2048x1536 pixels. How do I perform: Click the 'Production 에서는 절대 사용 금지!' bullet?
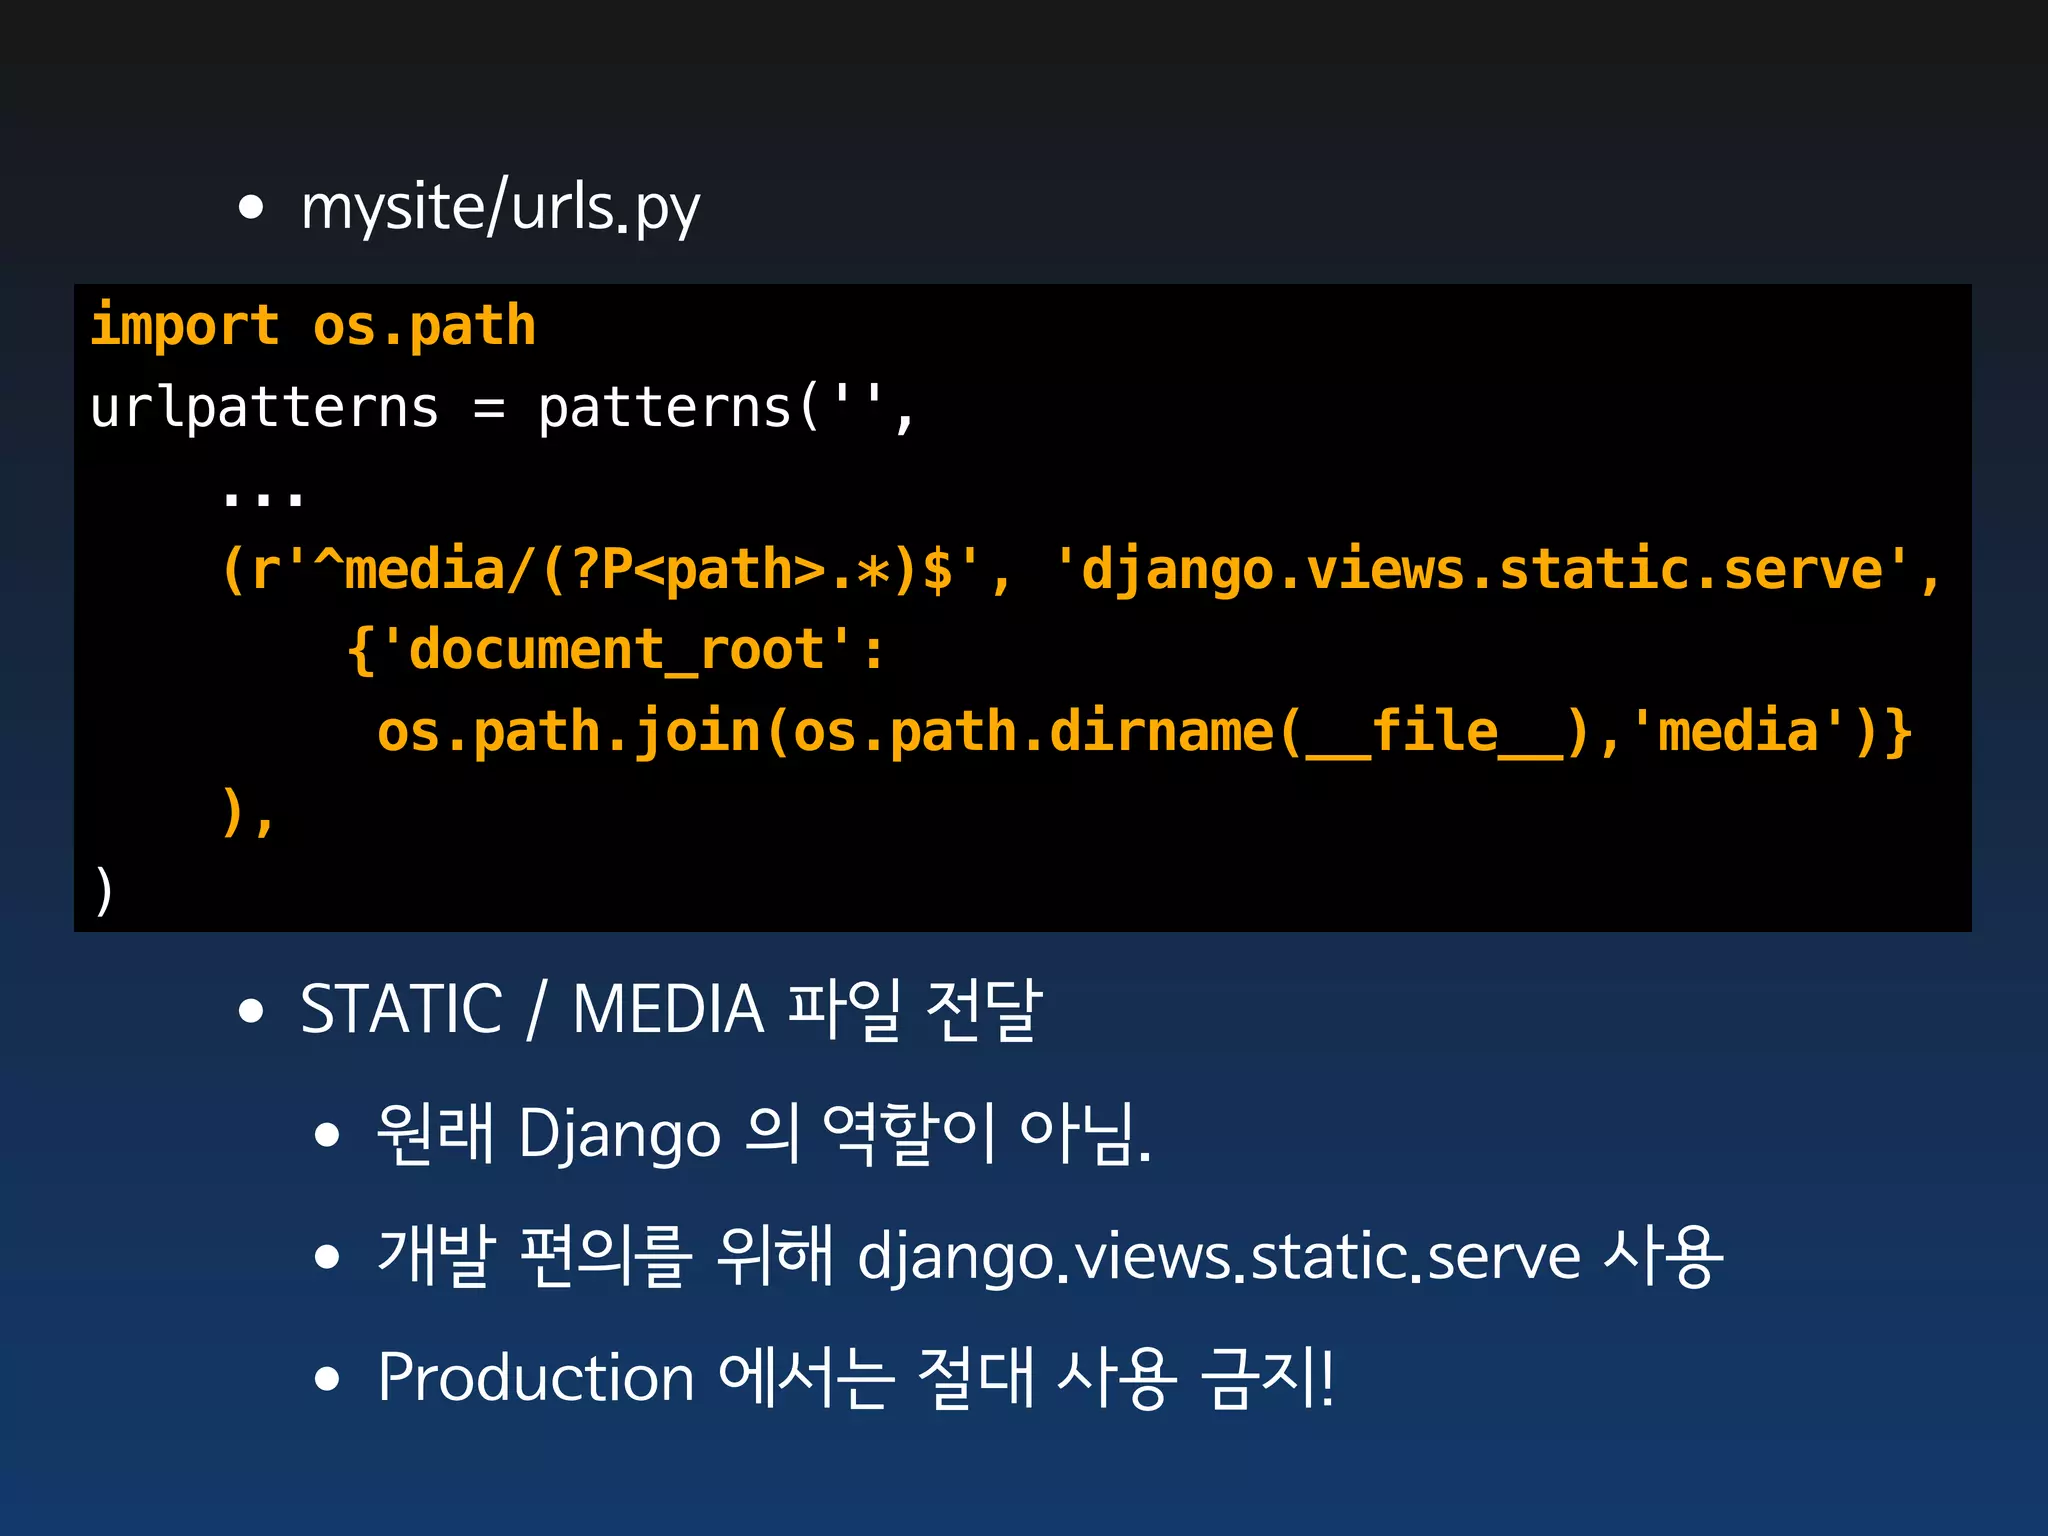coord(856,1378)
